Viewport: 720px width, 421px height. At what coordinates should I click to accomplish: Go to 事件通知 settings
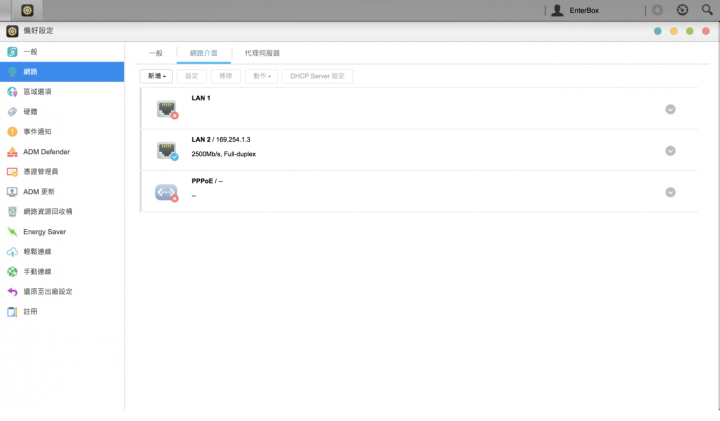coord(62,132)
